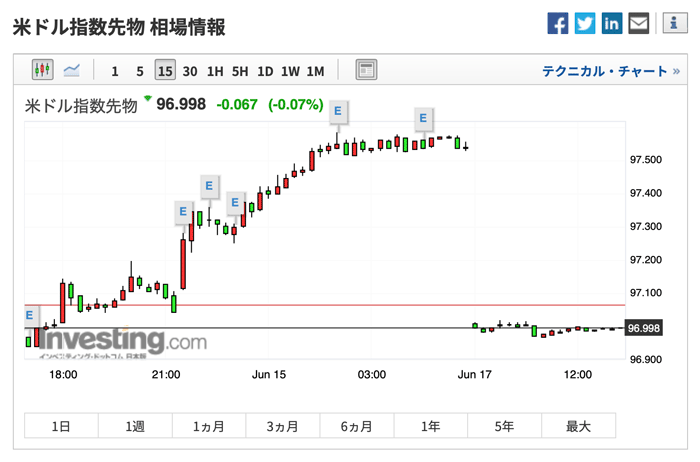Click the topmost E event marker on chart

(x=338, y=111)
